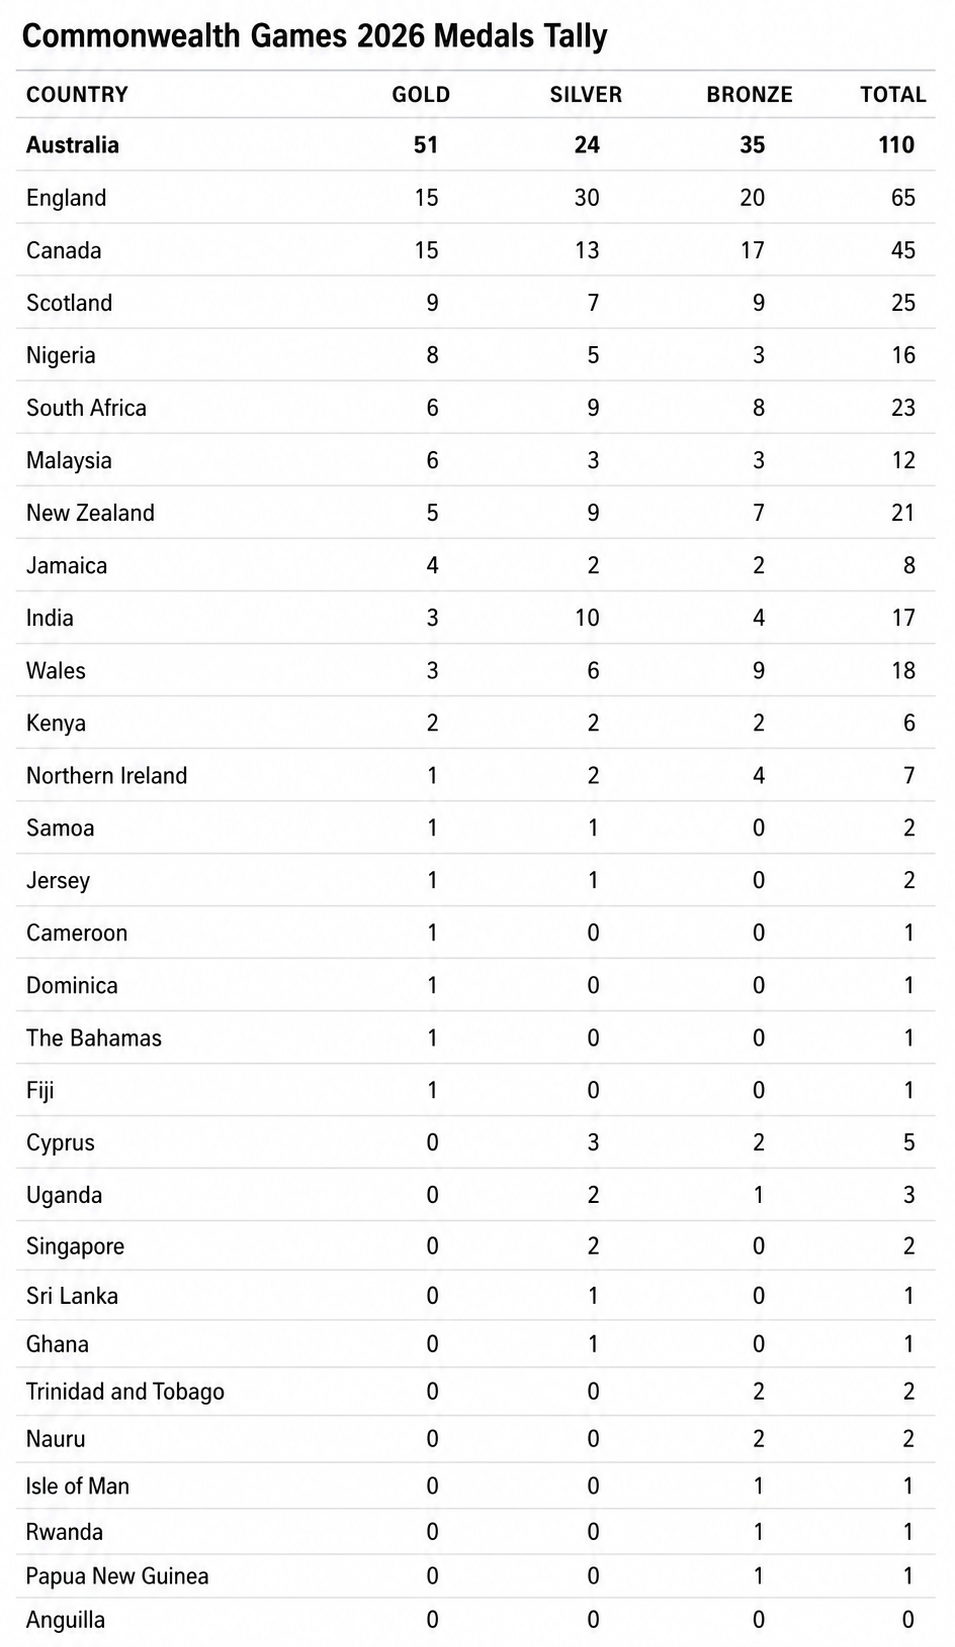Click The Bahamas country name
Screen dimensions: 955x1647
point(94,1038)
